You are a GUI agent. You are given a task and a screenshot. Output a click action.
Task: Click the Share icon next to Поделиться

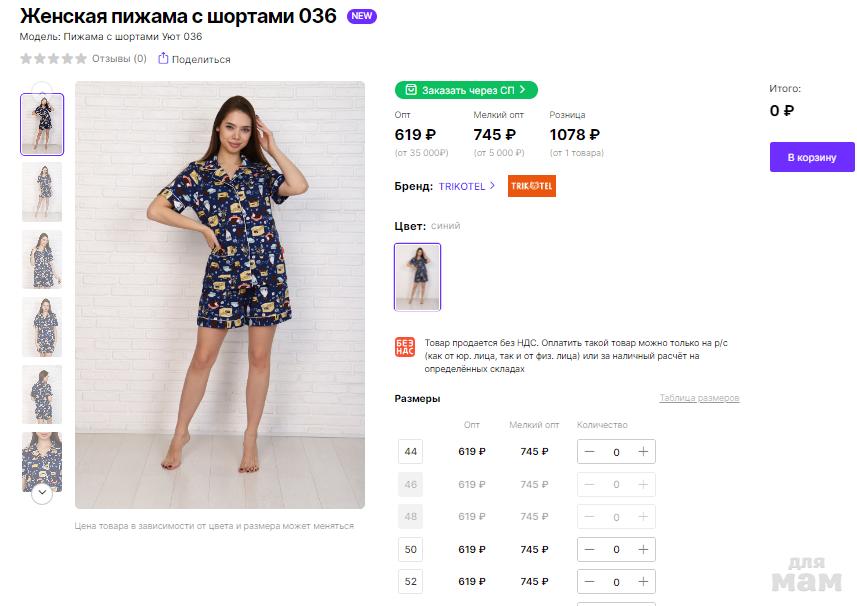tap(163, 59)
